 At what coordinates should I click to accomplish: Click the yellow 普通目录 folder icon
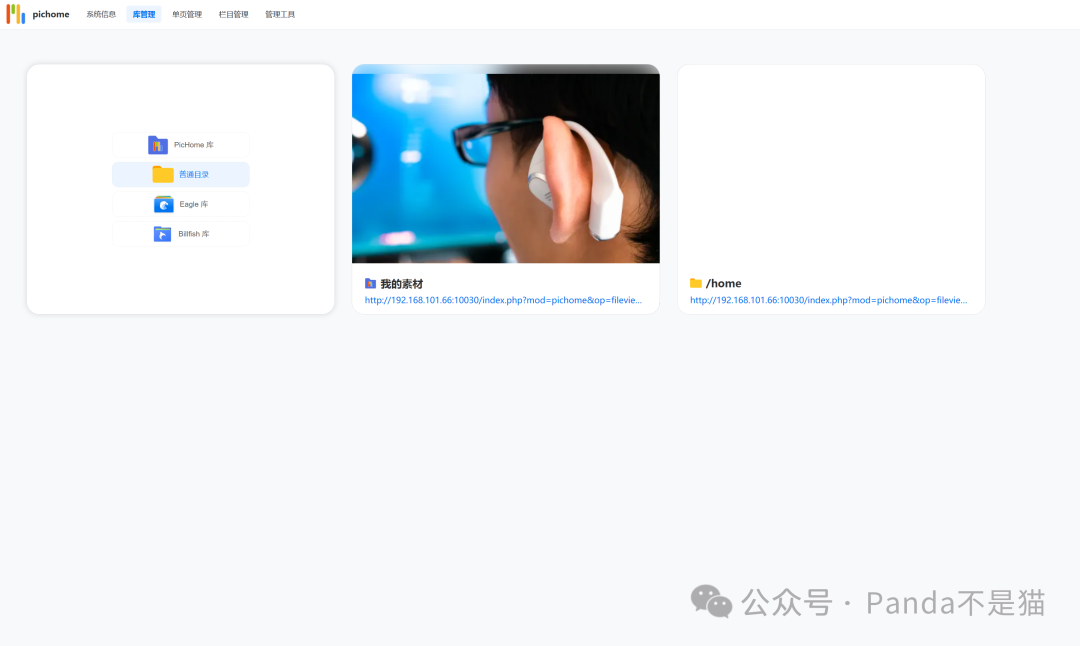(x=163, y=174)
